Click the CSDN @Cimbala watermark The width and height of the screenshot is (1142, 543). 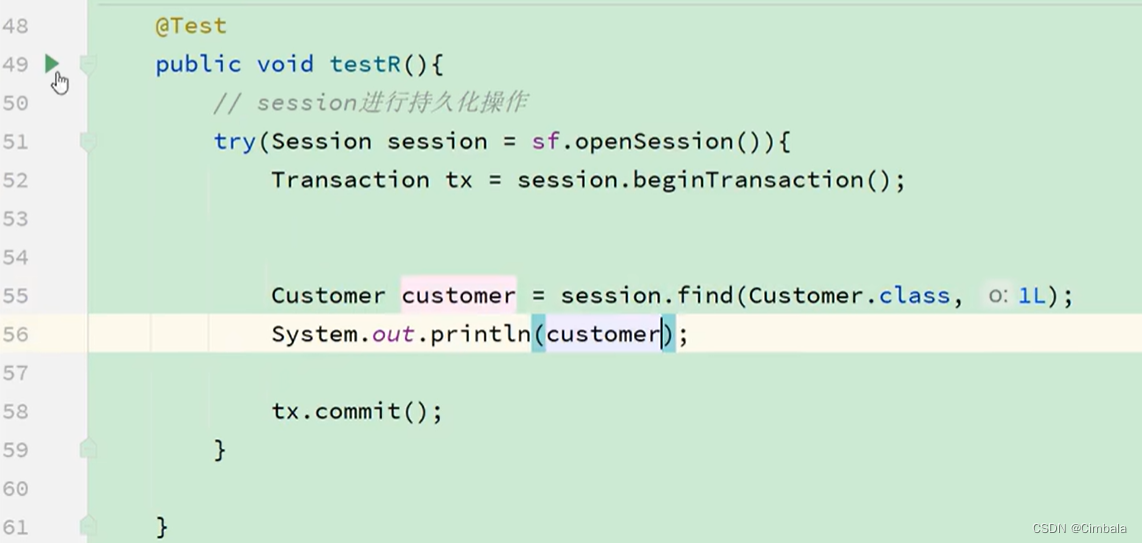click(1079, 529)
